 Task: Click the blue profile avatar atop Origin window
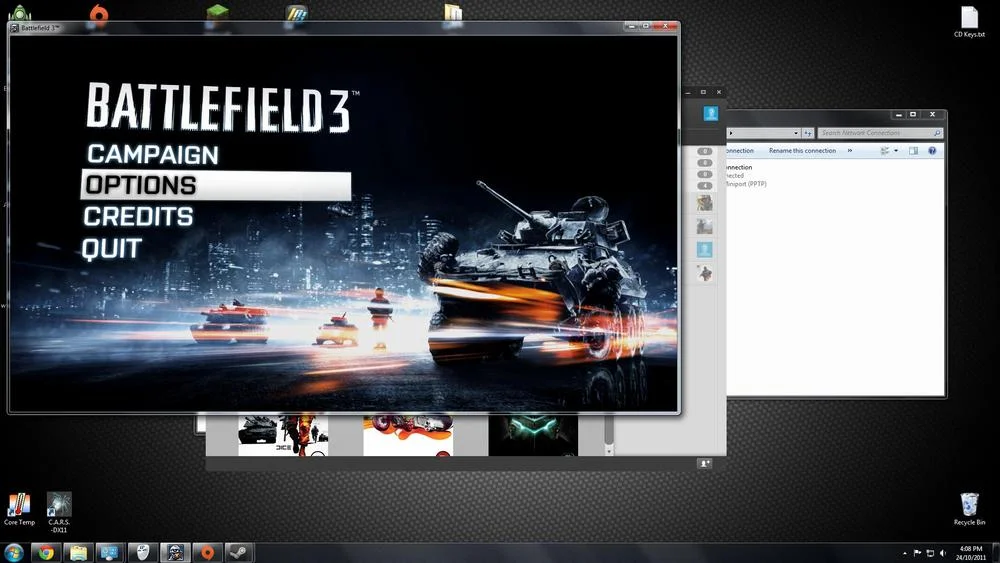710,113
